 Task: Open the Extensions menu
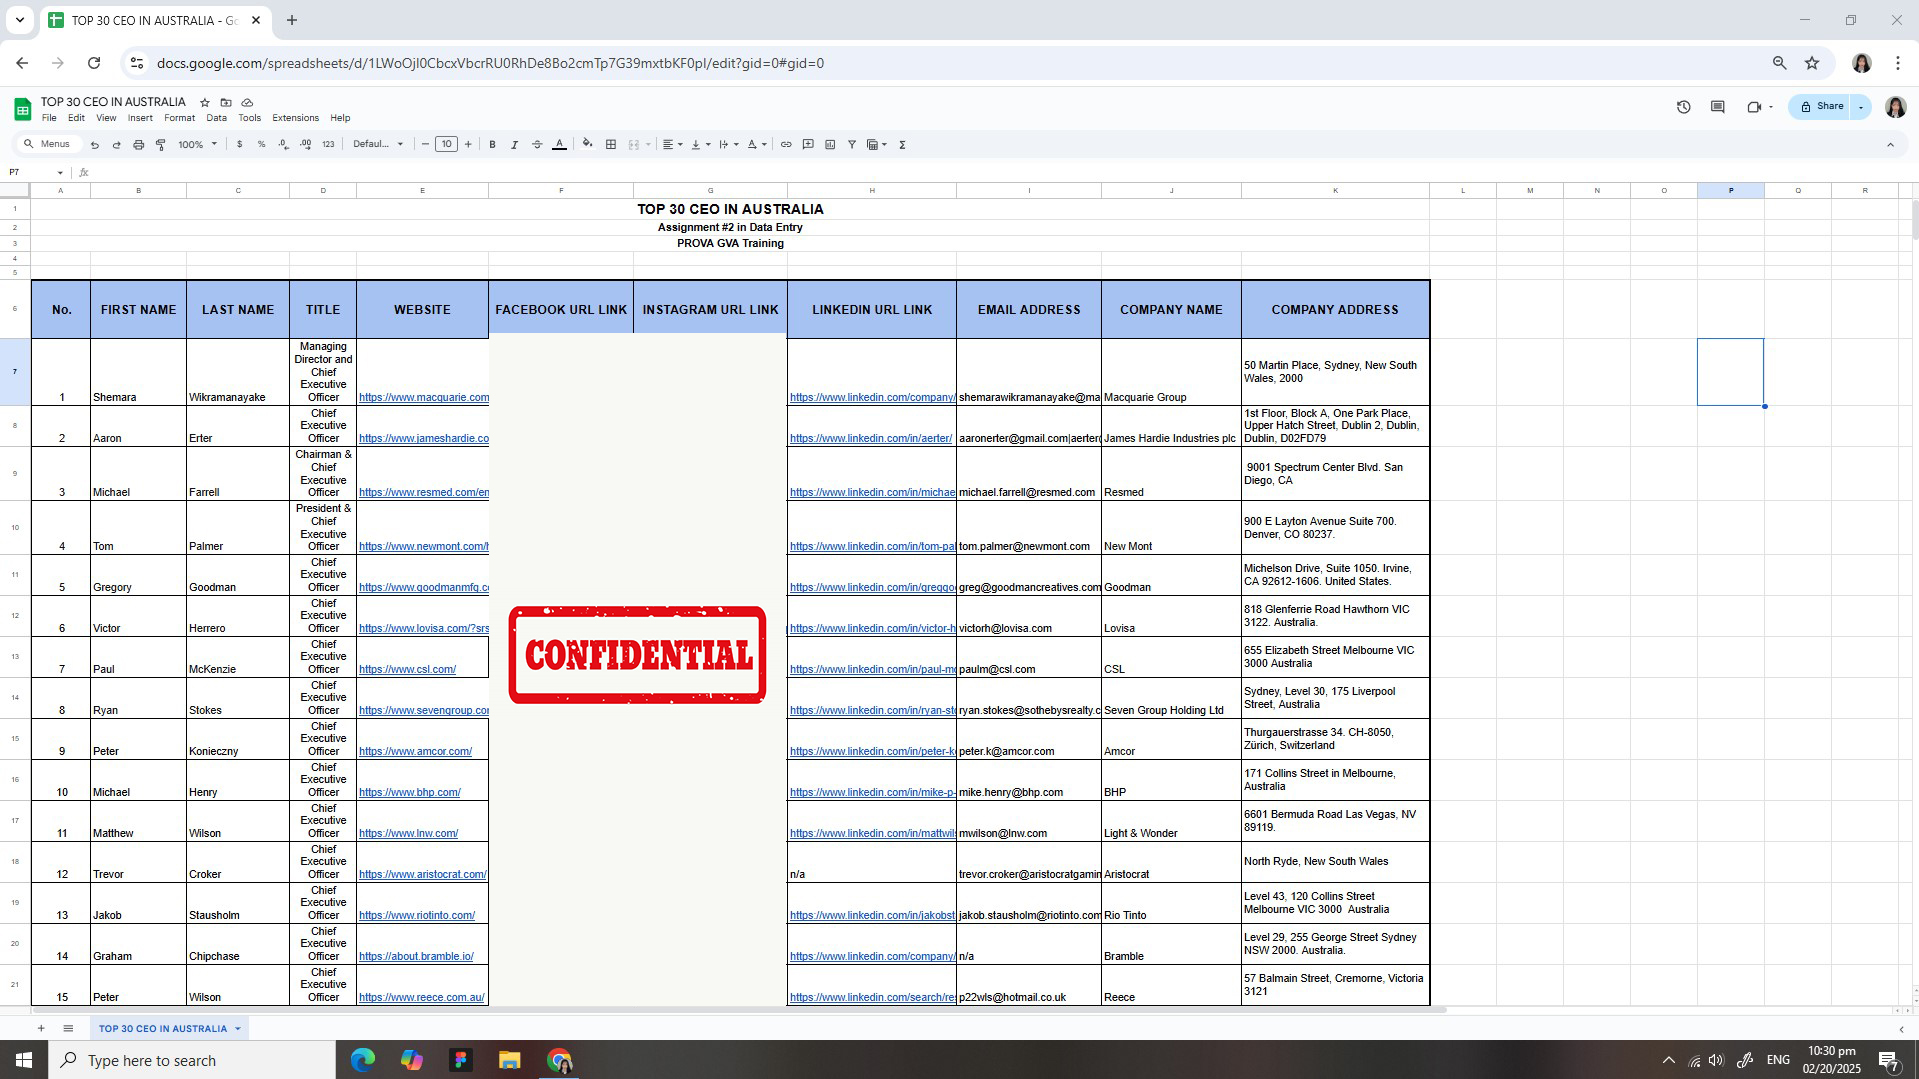(x=295, y=118)
